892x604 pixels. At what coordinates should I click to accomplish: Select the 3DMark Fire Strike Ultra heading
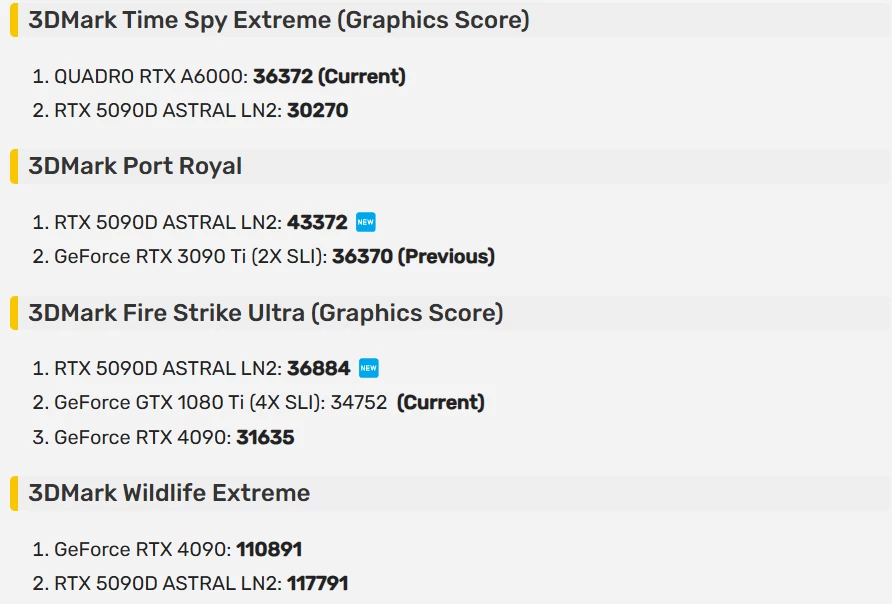coord(266,313)
